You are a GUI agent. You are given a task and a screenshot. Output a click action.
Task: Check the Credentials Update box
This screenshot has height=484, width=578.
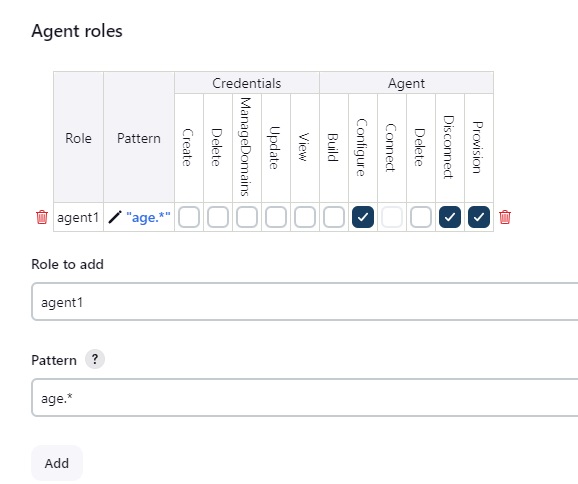point(276,217)
